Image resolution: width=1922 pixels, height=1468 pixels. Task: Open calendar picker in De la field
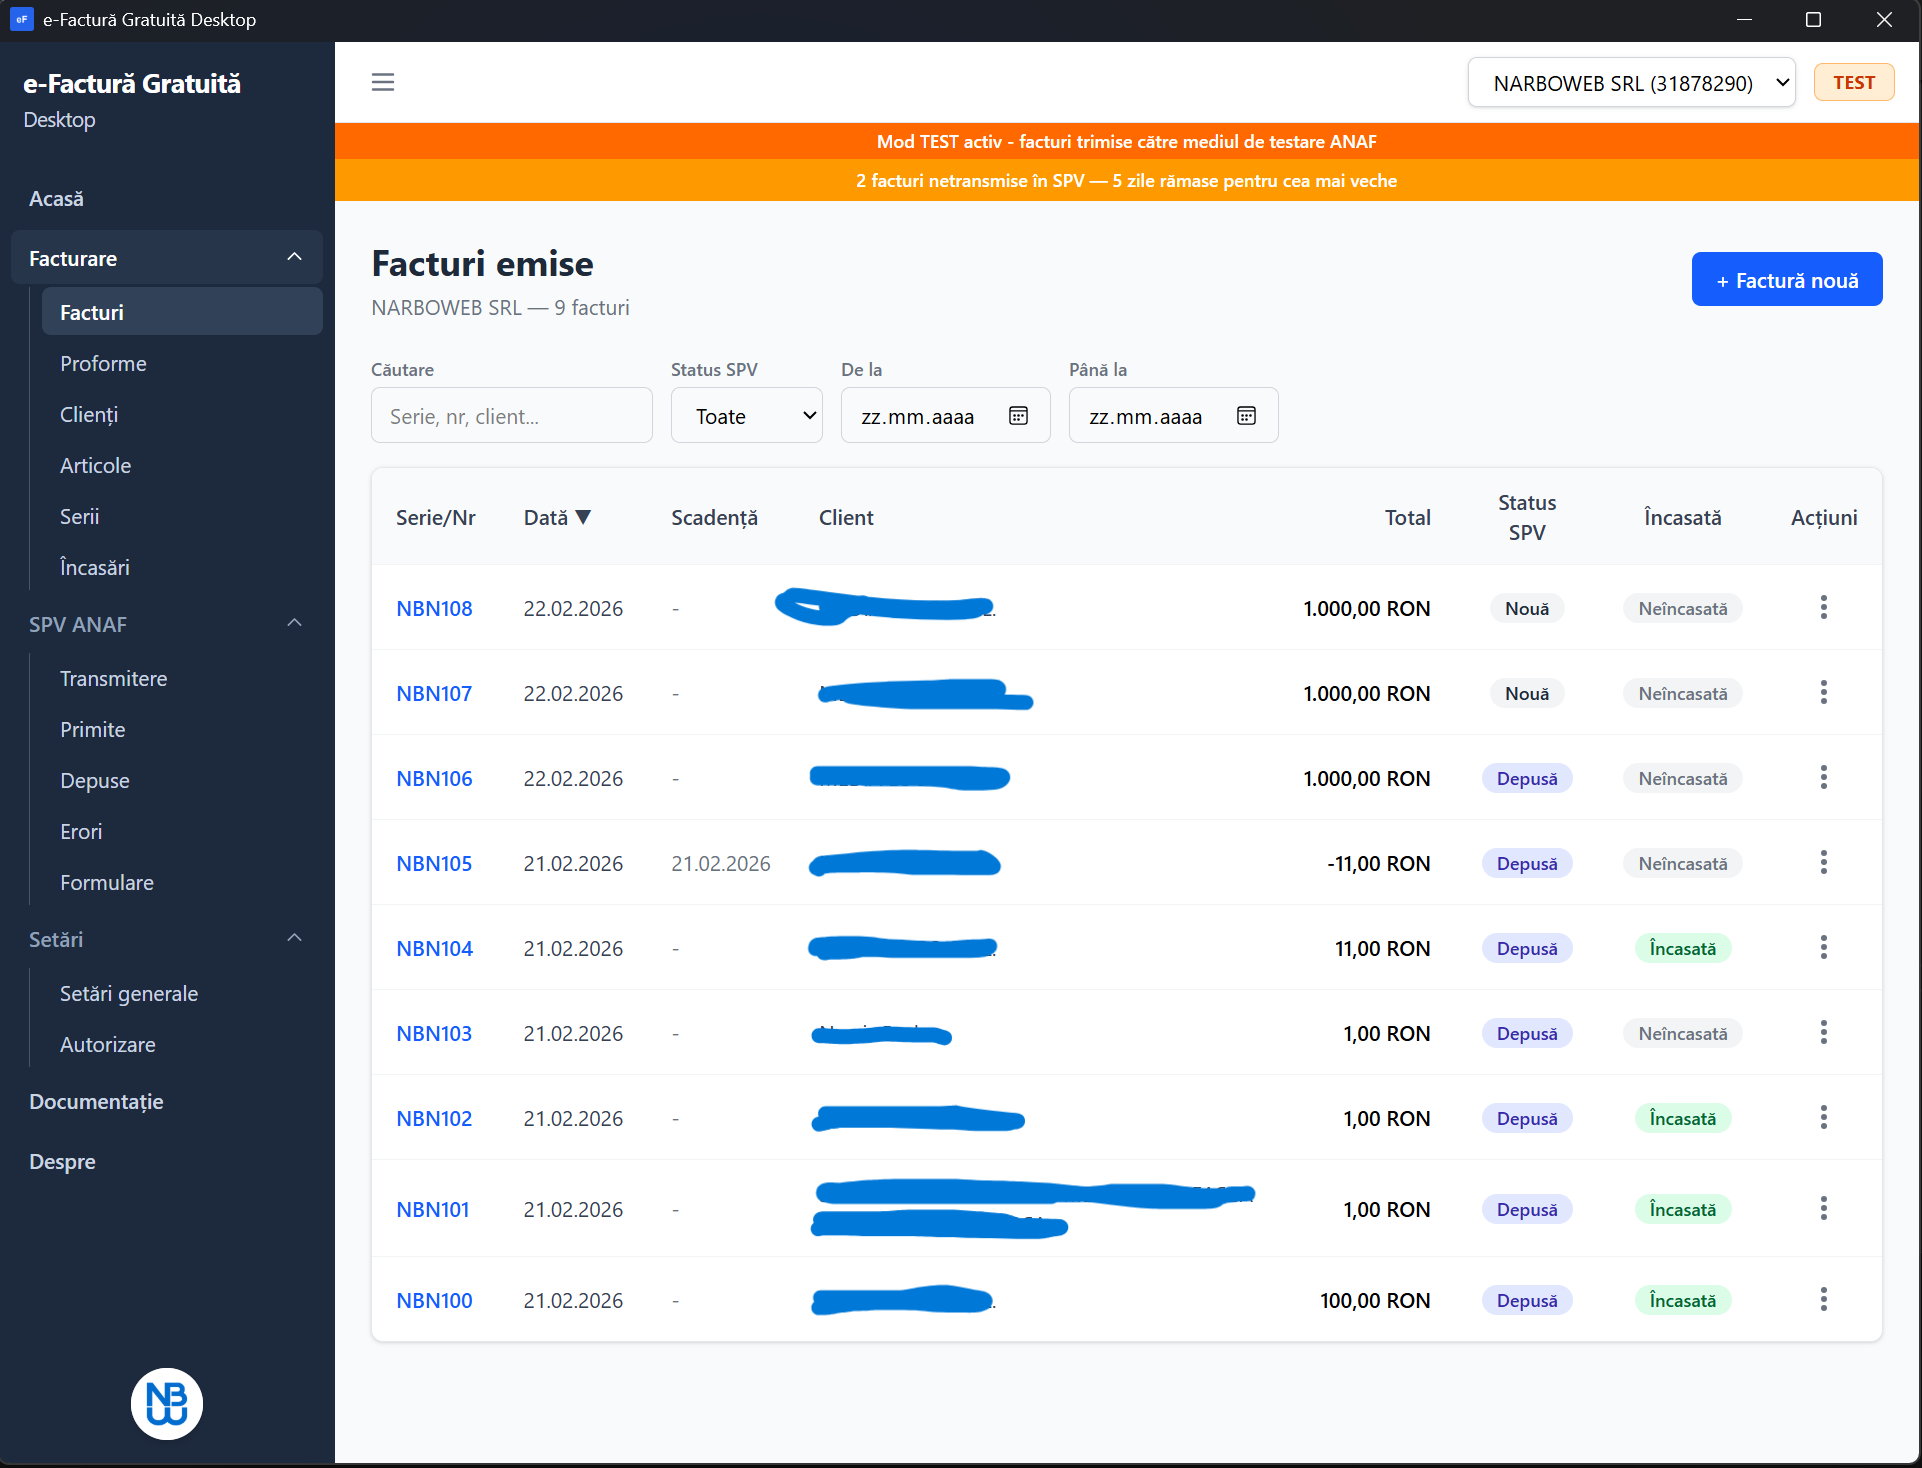1018,416
